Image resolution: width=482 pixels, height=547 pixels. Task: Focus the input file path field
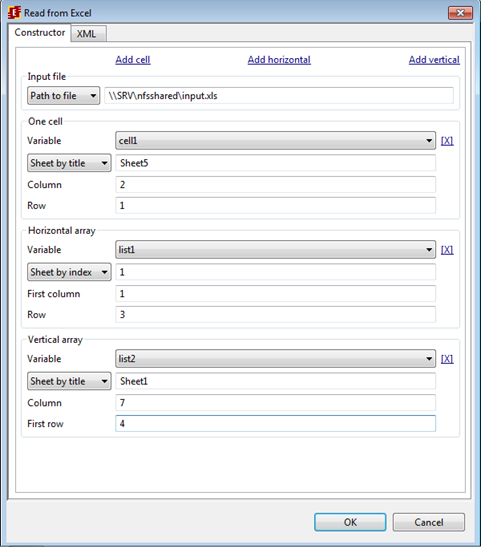point(279,96)
